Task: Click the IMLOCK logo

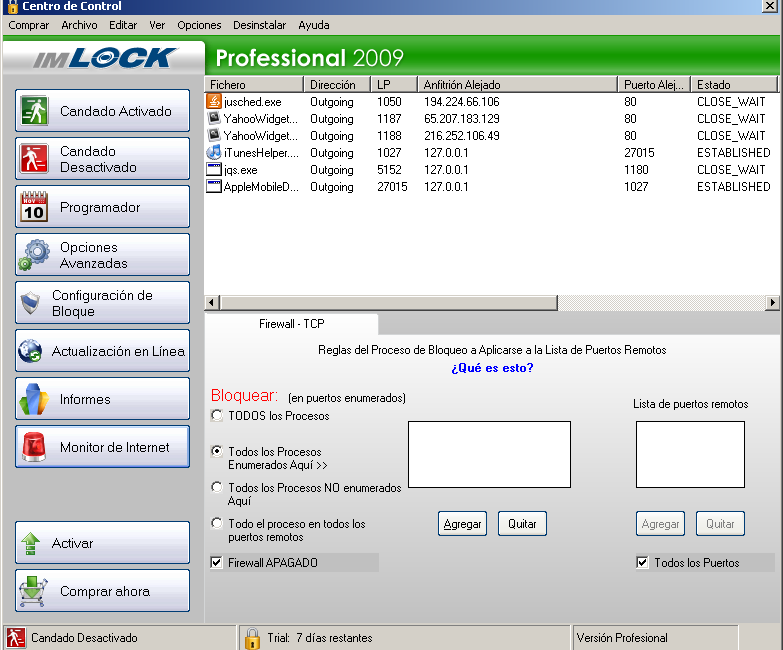Action: pyautogui.click(x=105, y=58)
